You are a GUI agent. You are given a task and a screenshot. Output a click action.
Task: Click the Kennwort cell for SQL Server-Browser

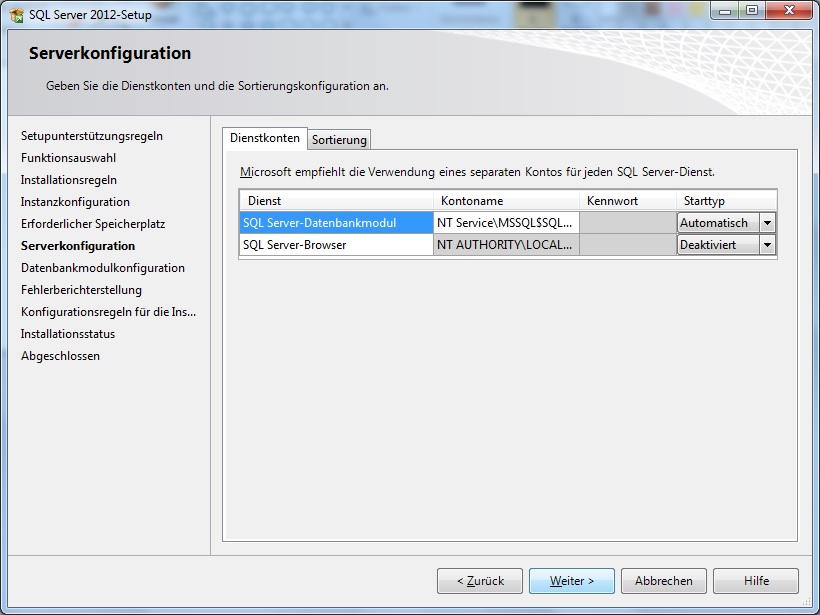coord(628,245)
